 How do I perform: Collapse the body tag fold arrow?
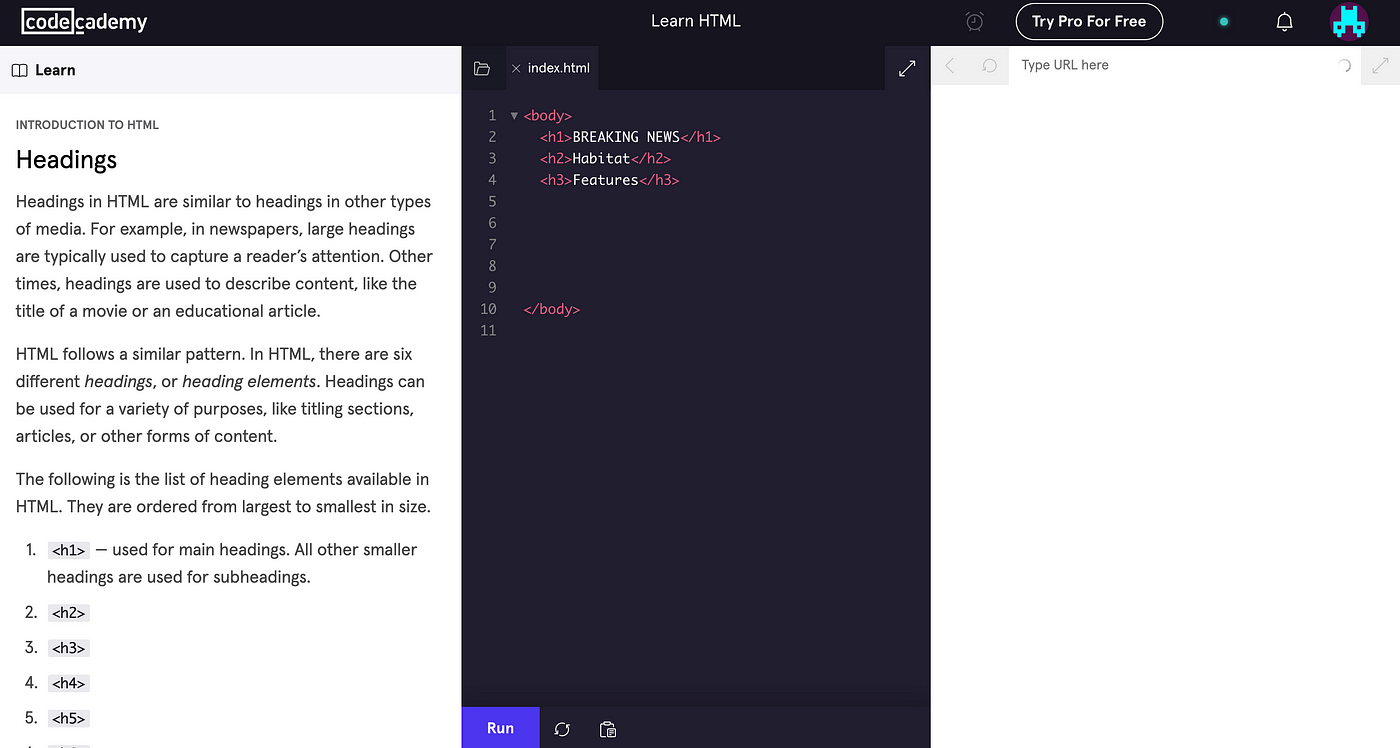pyautogui.click(x=514, y=116)
